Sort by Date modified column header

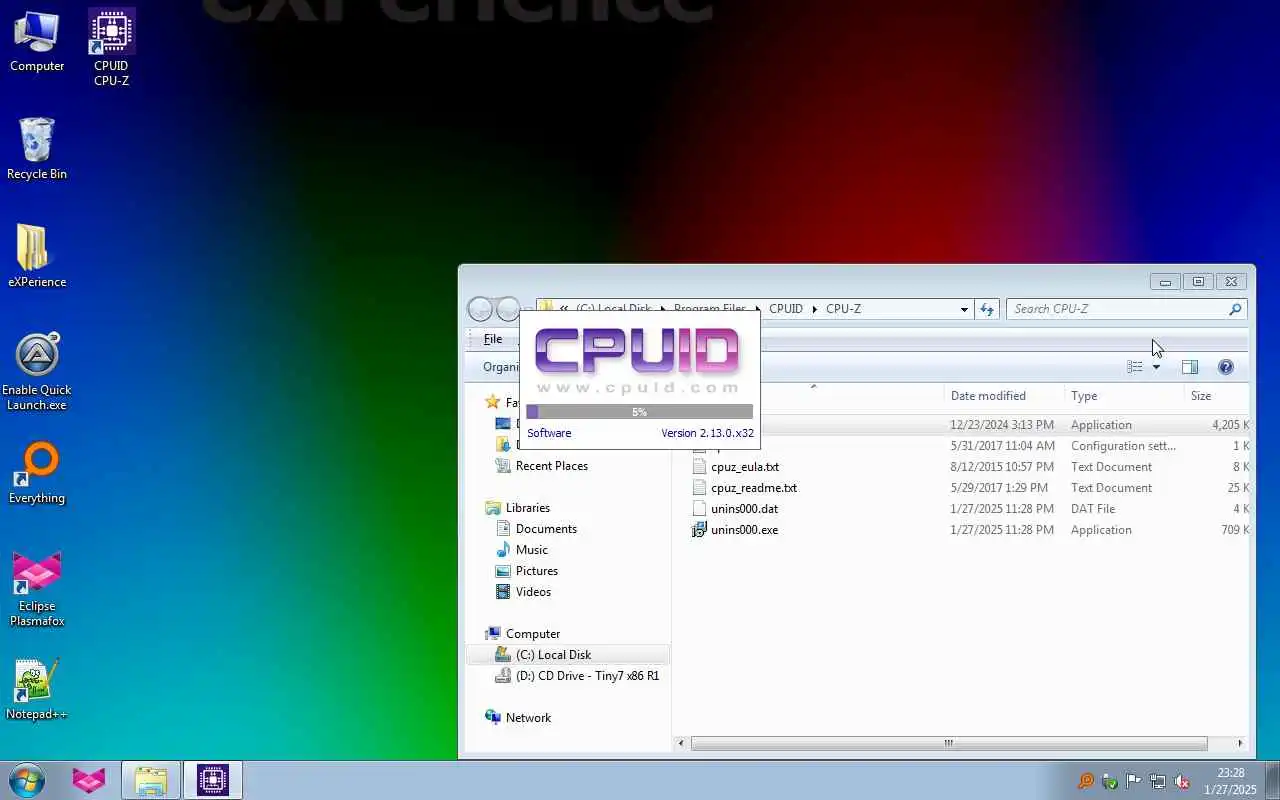point(1004,396)
